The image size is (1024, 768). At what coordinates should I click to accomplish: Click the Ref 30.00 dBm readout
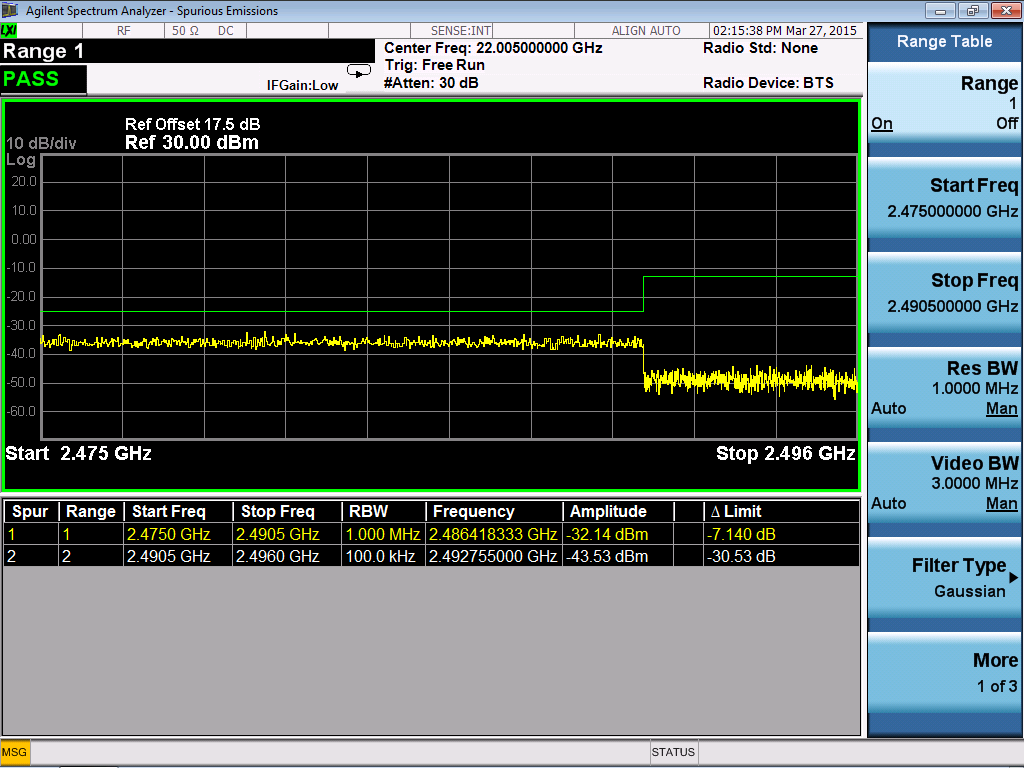192,142
